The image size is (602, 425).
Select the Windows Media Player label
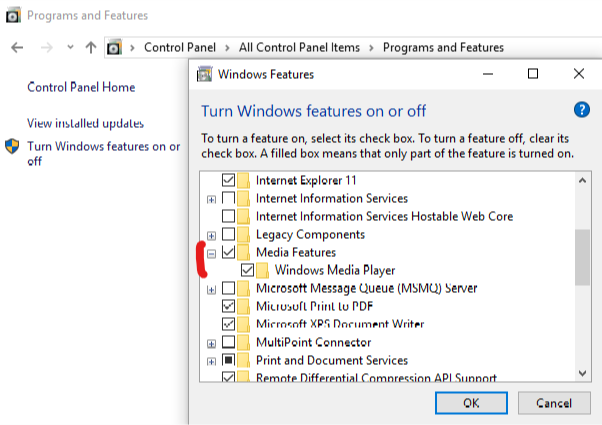click(x=335, y=270)
